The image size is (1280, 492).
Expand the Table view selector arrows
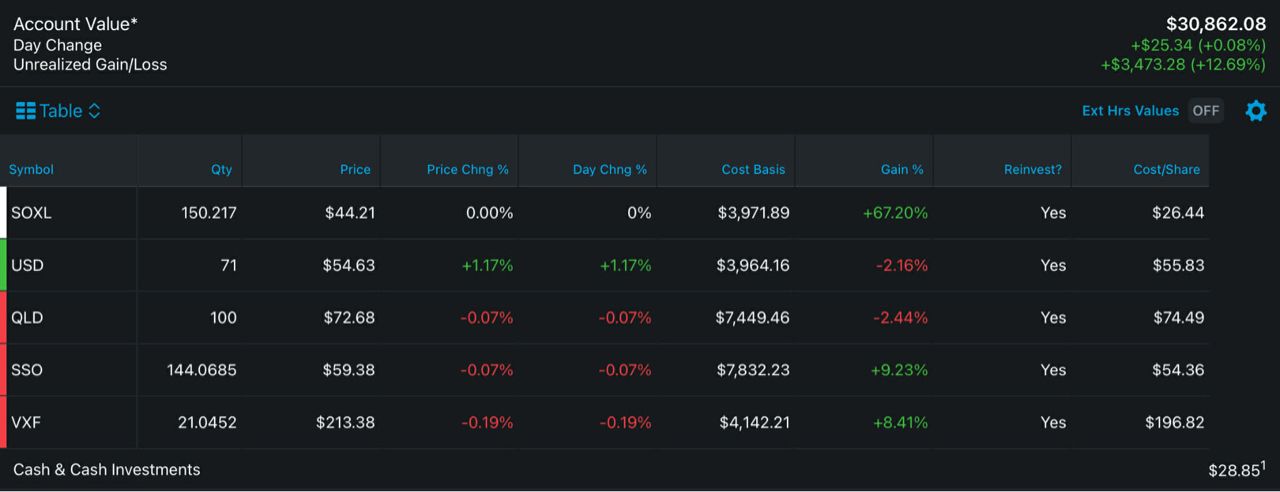click(95, 111)
